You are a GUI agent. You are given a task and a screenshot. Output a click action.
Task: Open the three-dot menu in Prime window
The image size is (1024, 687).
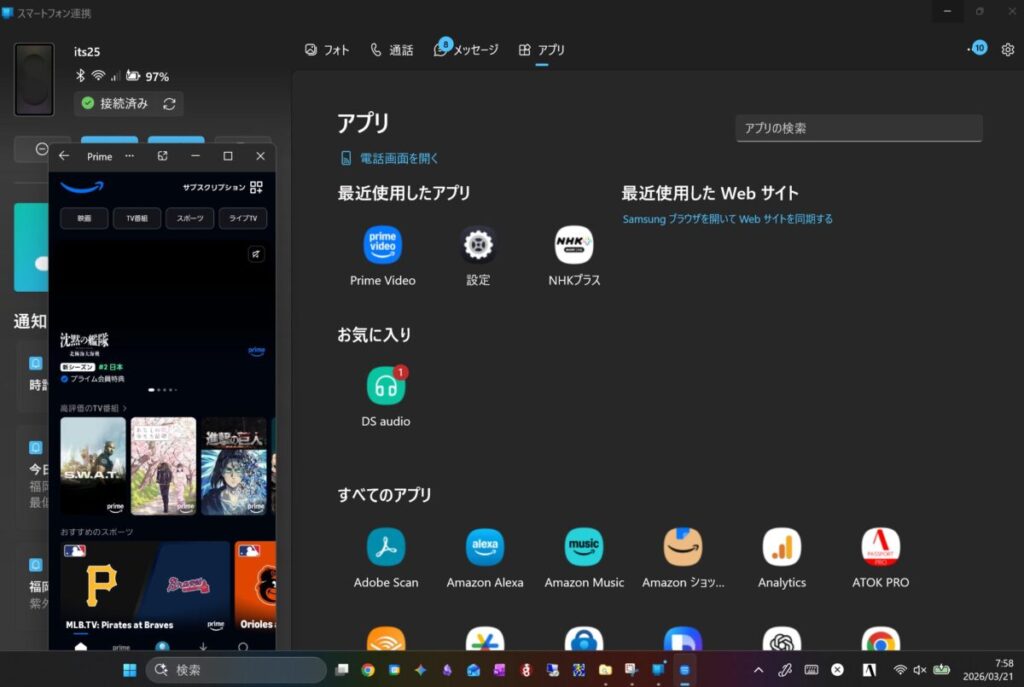[129, 156]
